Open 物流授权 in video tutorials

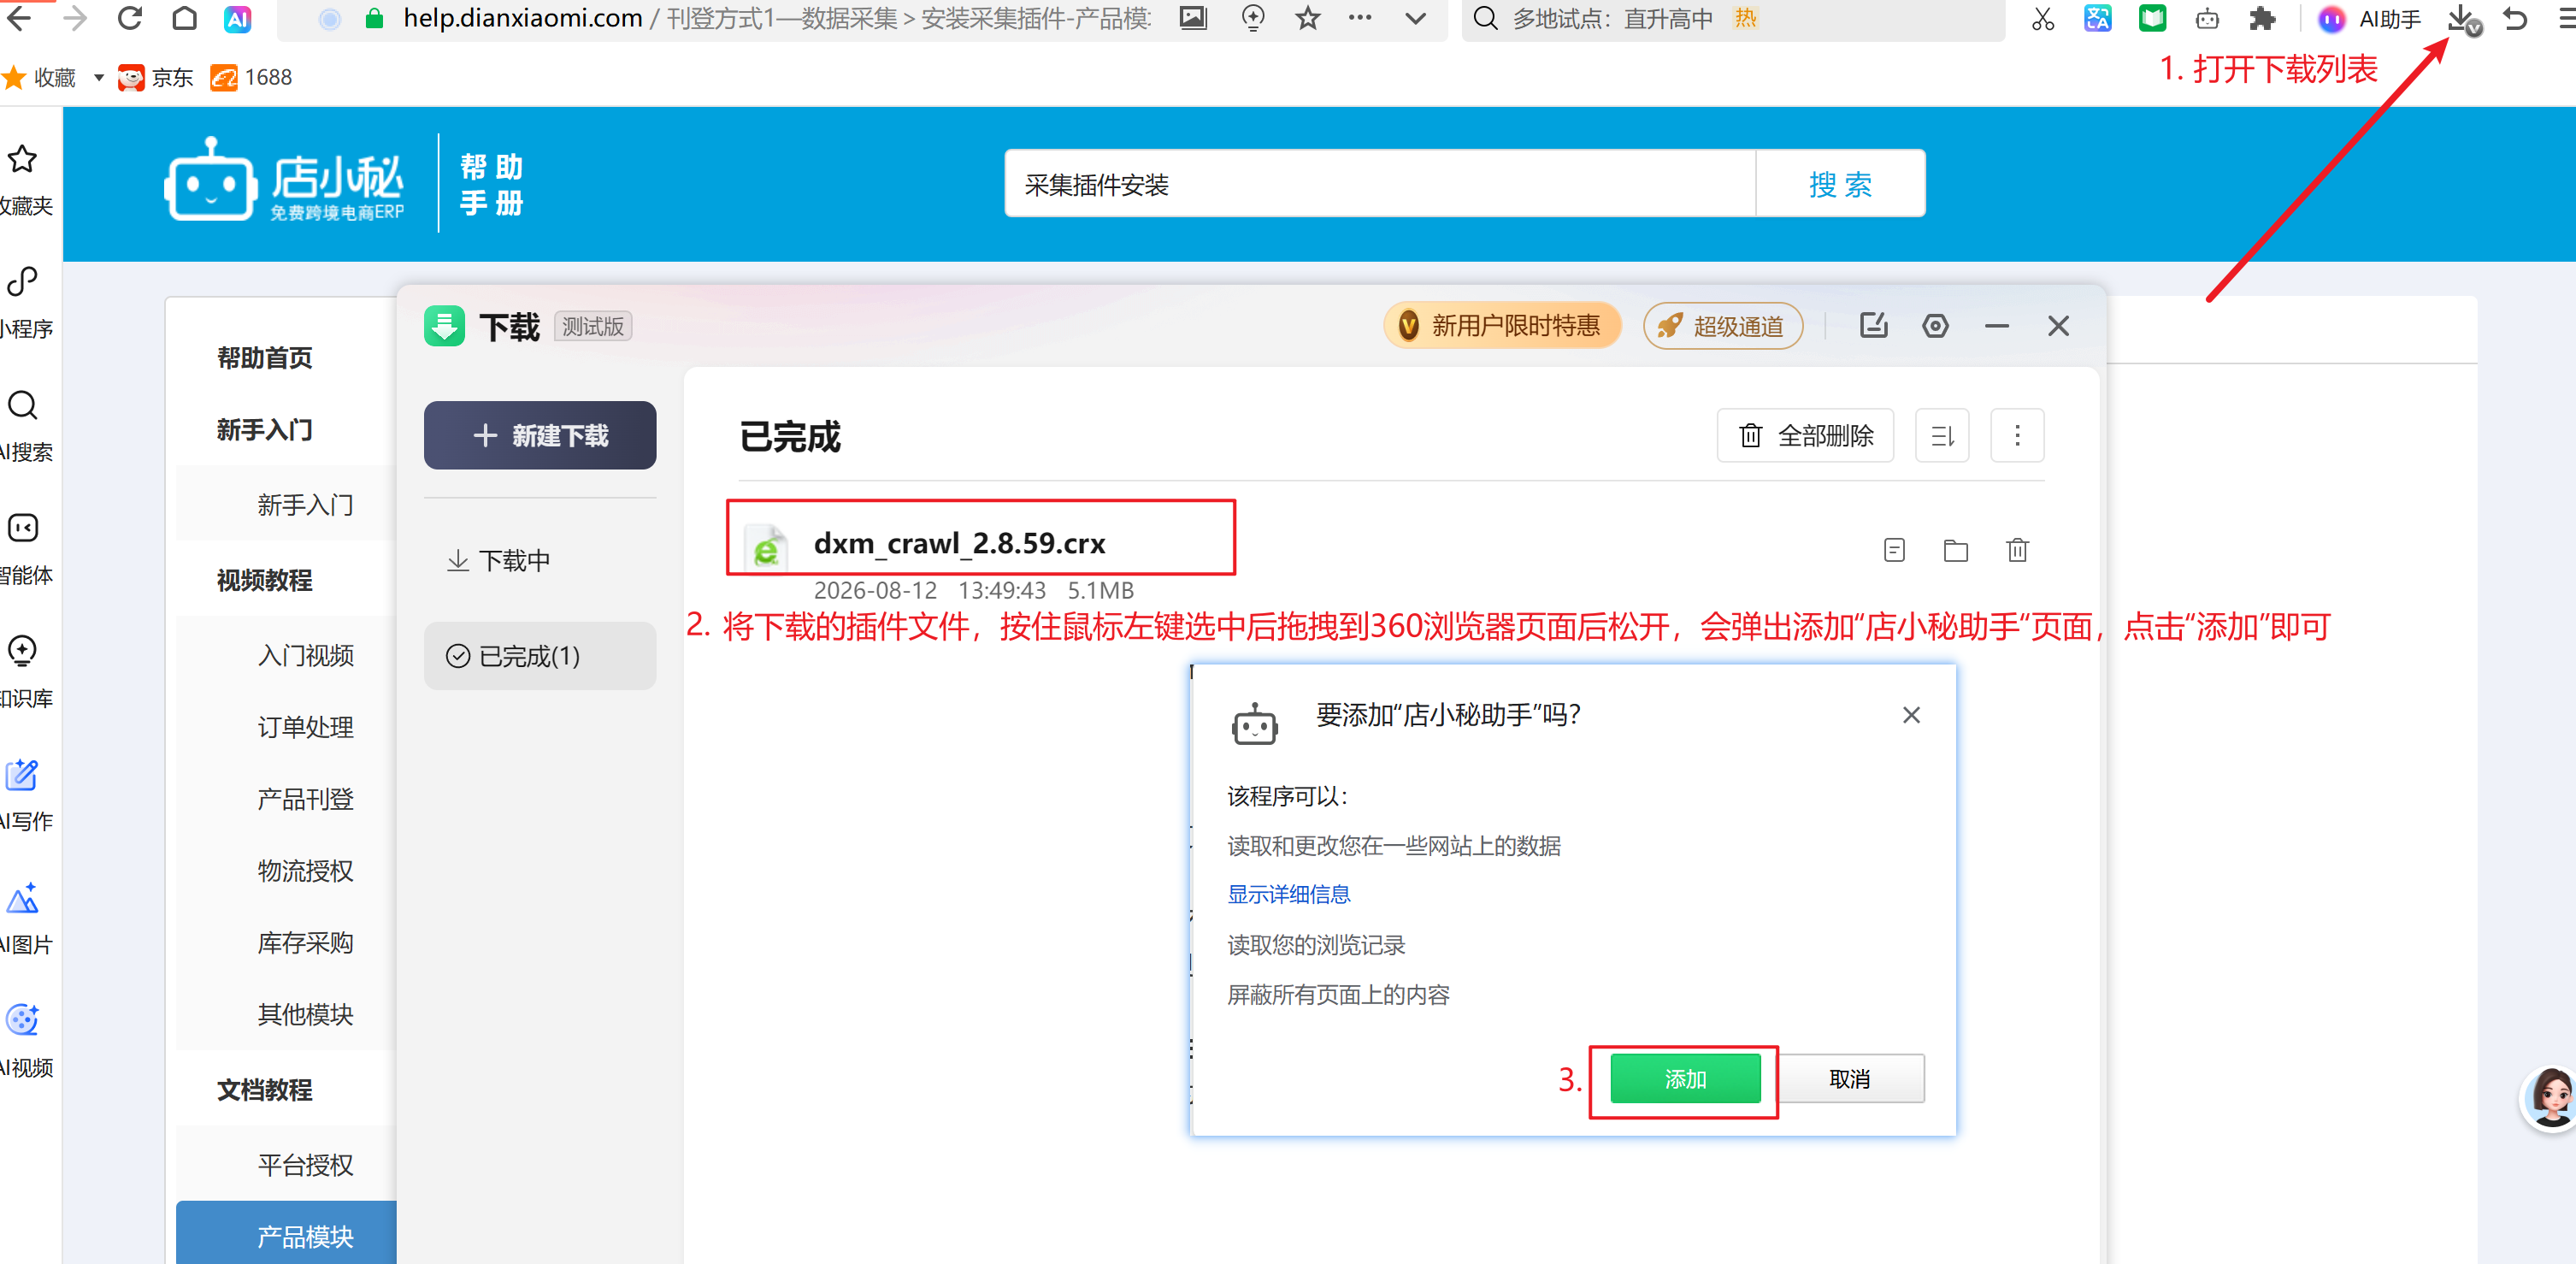305,870
